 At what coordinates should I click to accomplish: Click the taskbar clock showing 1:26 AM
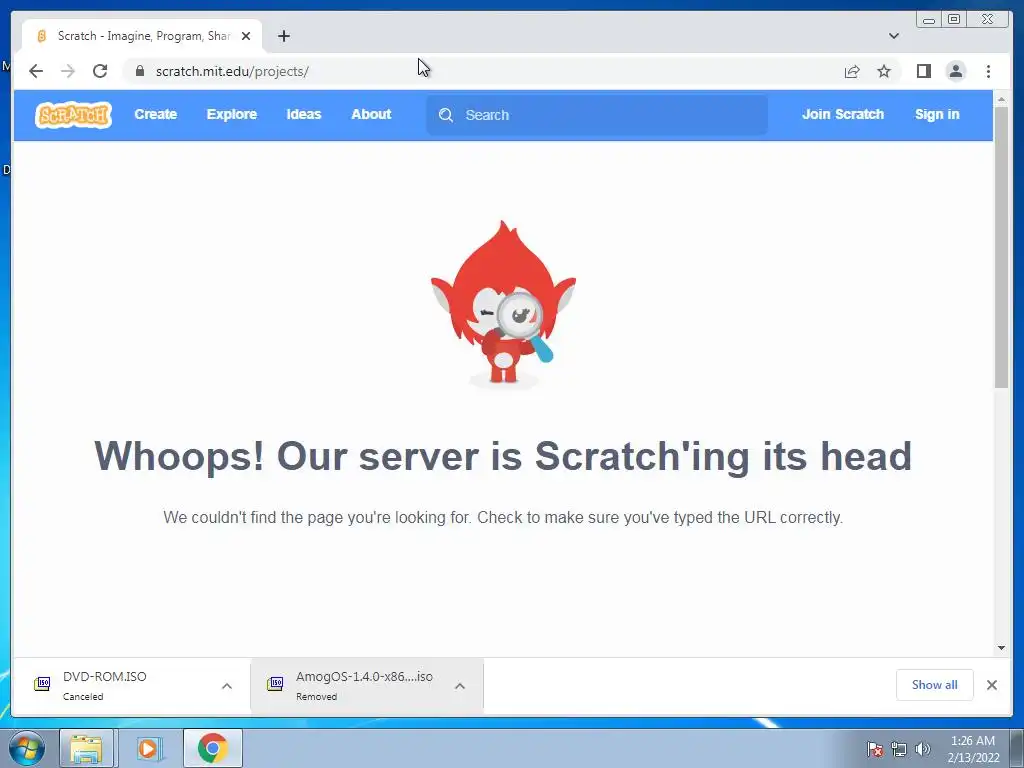click(973, 749)
